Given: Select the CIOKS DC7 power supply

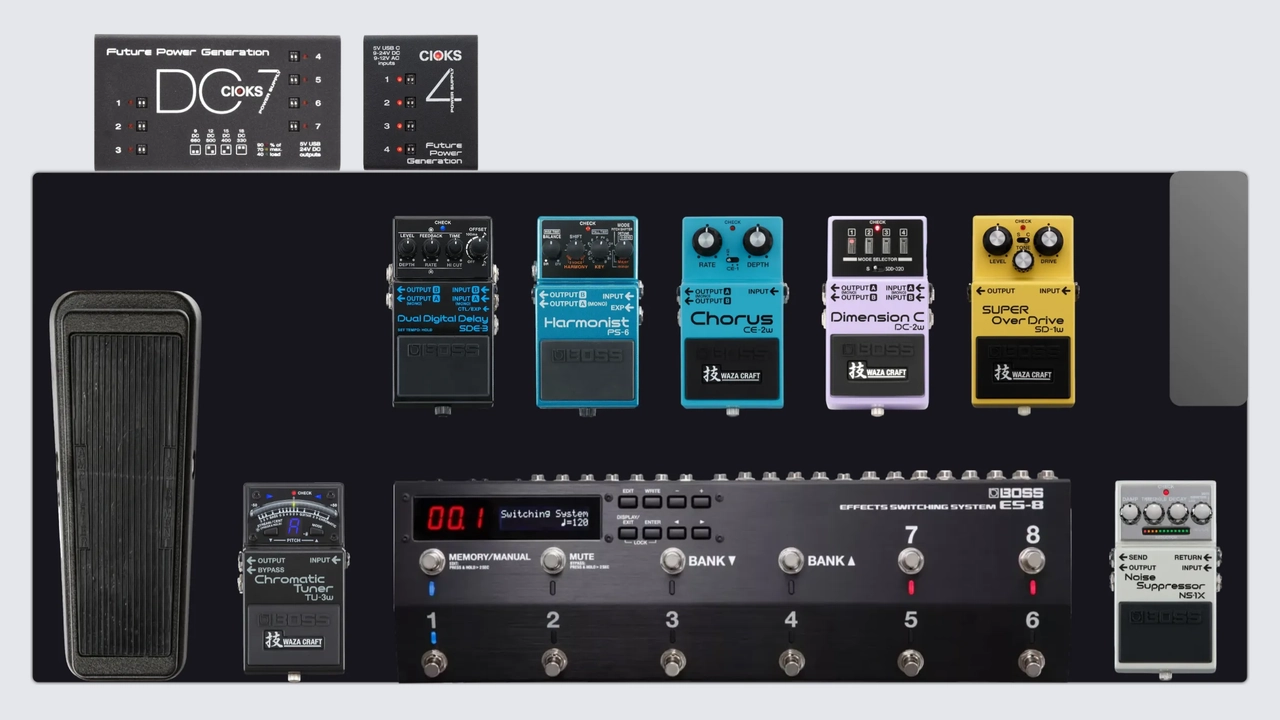Looking at the screenshot, I should [217, 102].
